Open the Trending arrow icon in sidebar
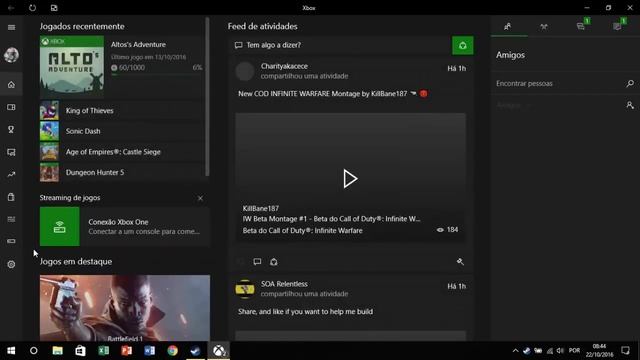 (x=11, y=174)
